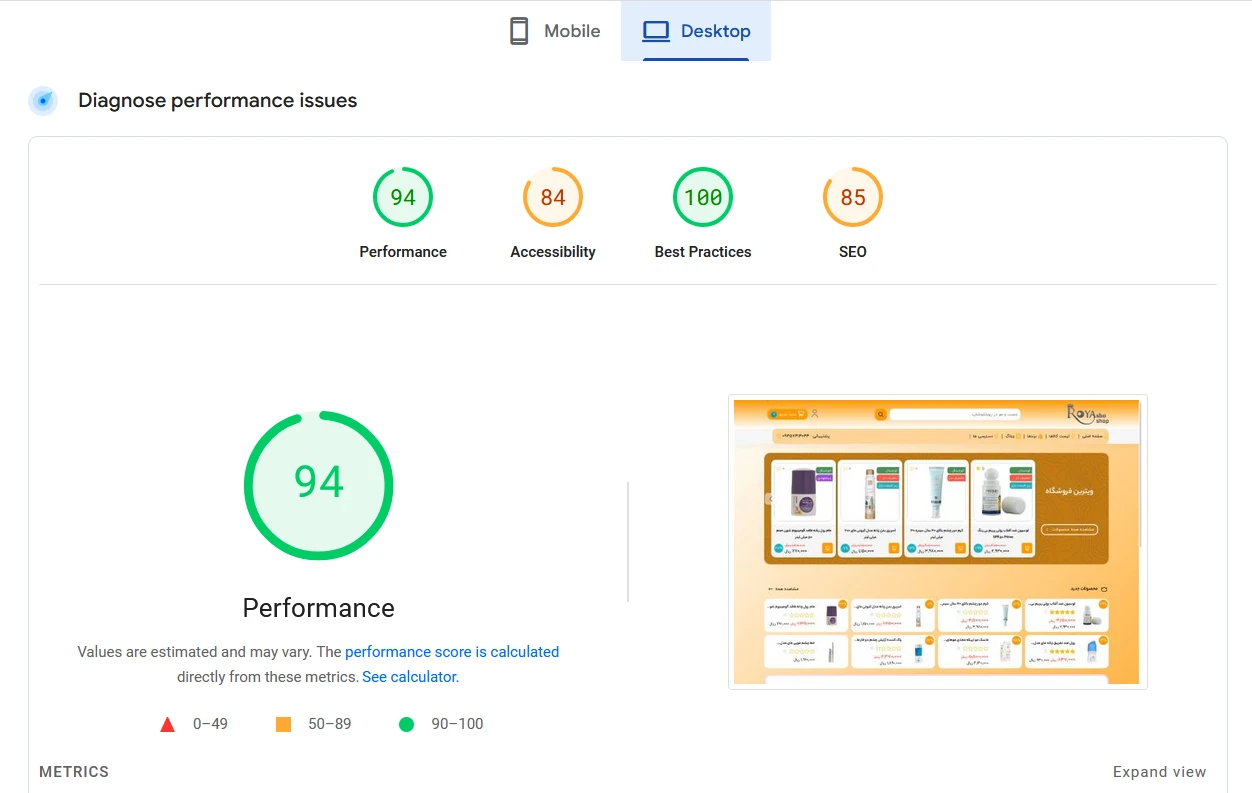This screenshot has height=793, width=1252.
Task: Open the SEO score gauge 85
Action: tap(853, 197)
